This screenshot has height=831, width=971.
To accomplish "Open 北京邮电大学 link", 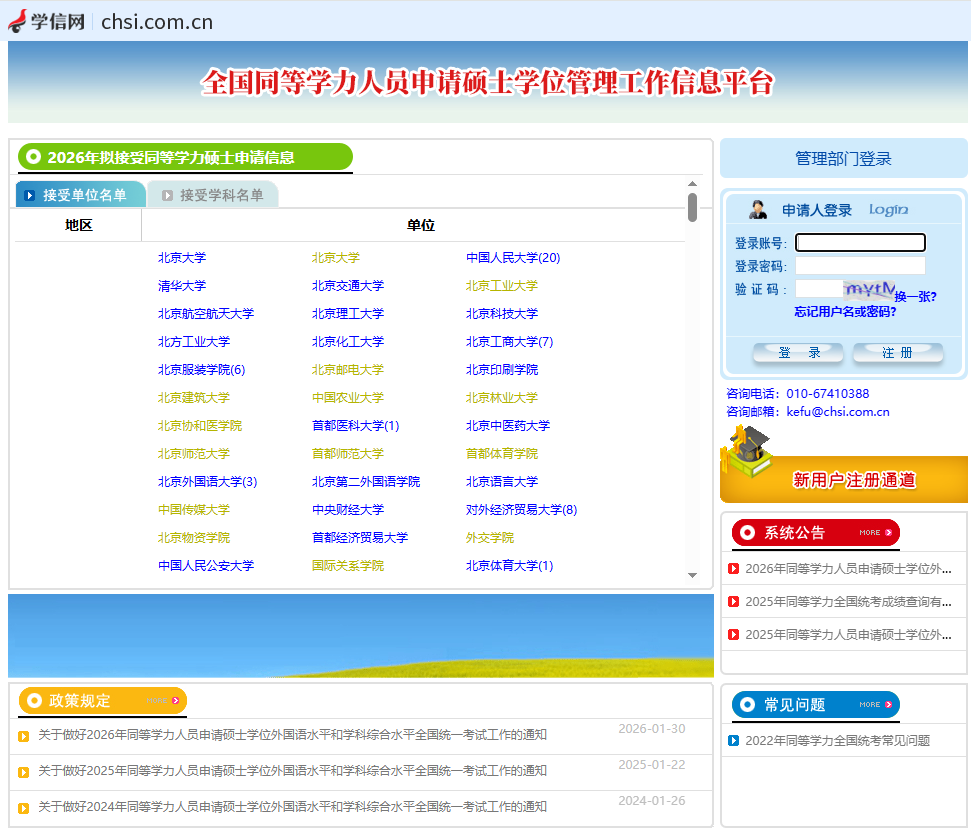I will tap(347, 370).
